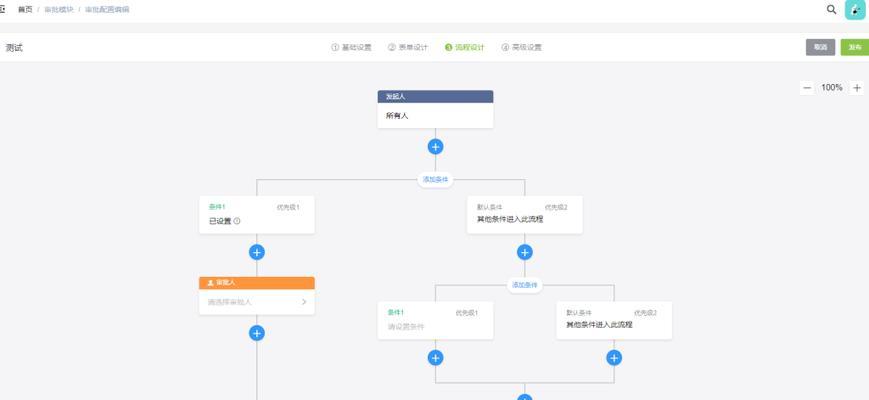Click the person icon in the 审批人 header
The image size is (869, 400).
(x=210, y=283)
